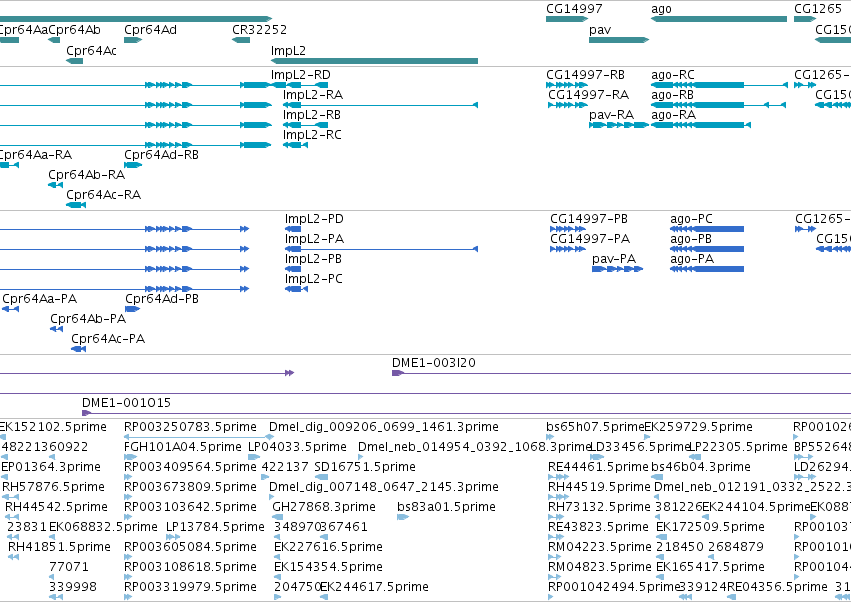Screen dimensions: 851x602
Task: Click the ImpL2-PC protein label
Action: tap(314, 279)
